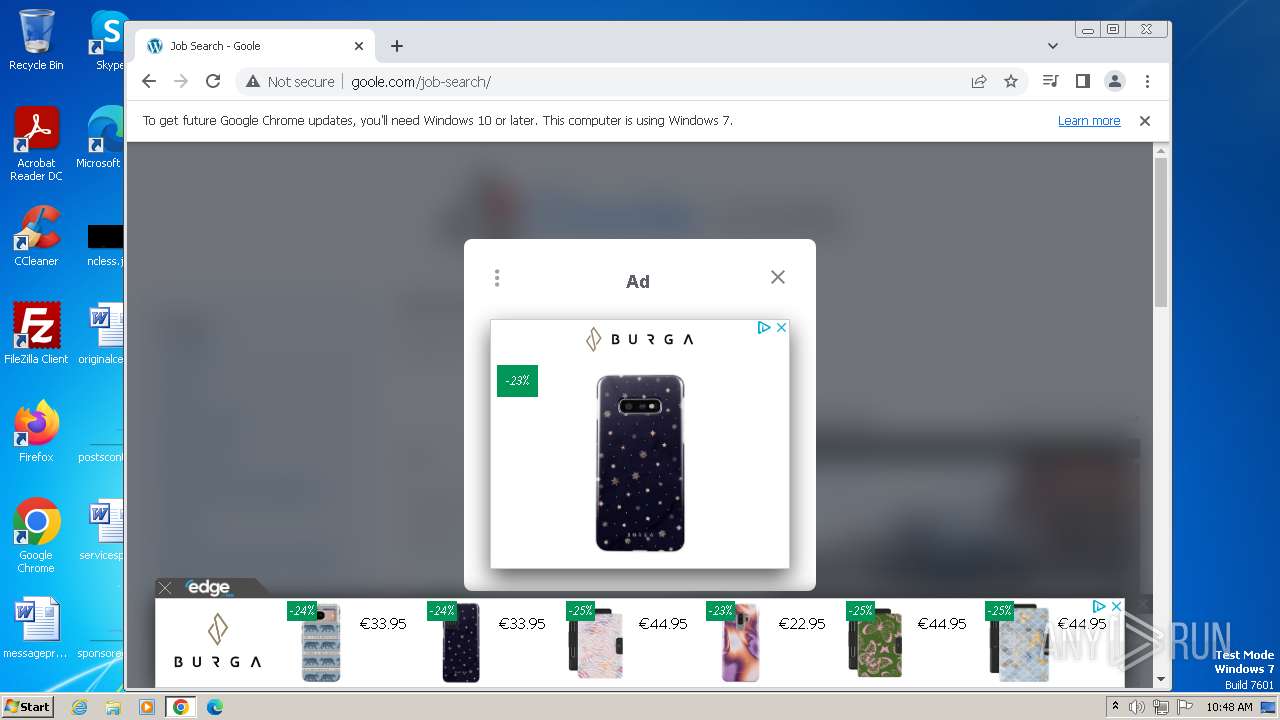1280x720 pixels.
Task: Open FileZilla Client desktop icon
Action: pos(36,334)
